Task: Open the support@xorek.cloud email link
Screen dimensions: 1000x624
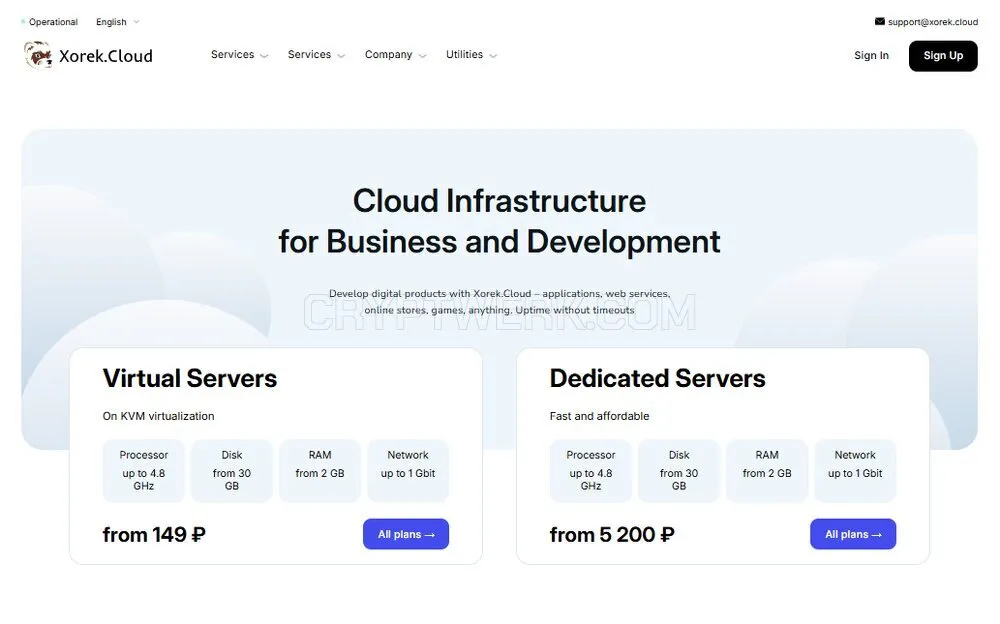Action: tap(932, 22)
